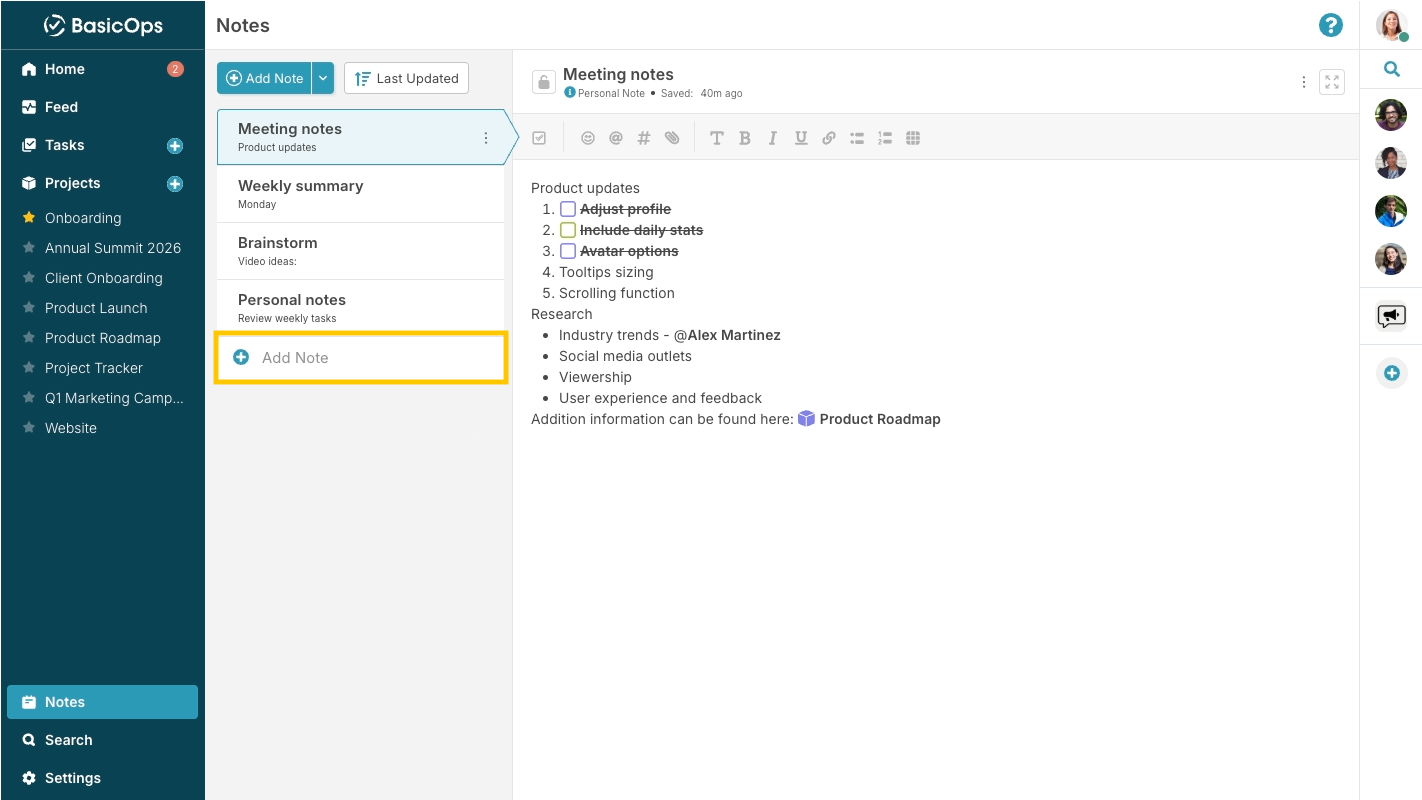Viewport: 1422px width, 800px height.
Task: Open the Personal notes note
Action: [x=361, y=308]
